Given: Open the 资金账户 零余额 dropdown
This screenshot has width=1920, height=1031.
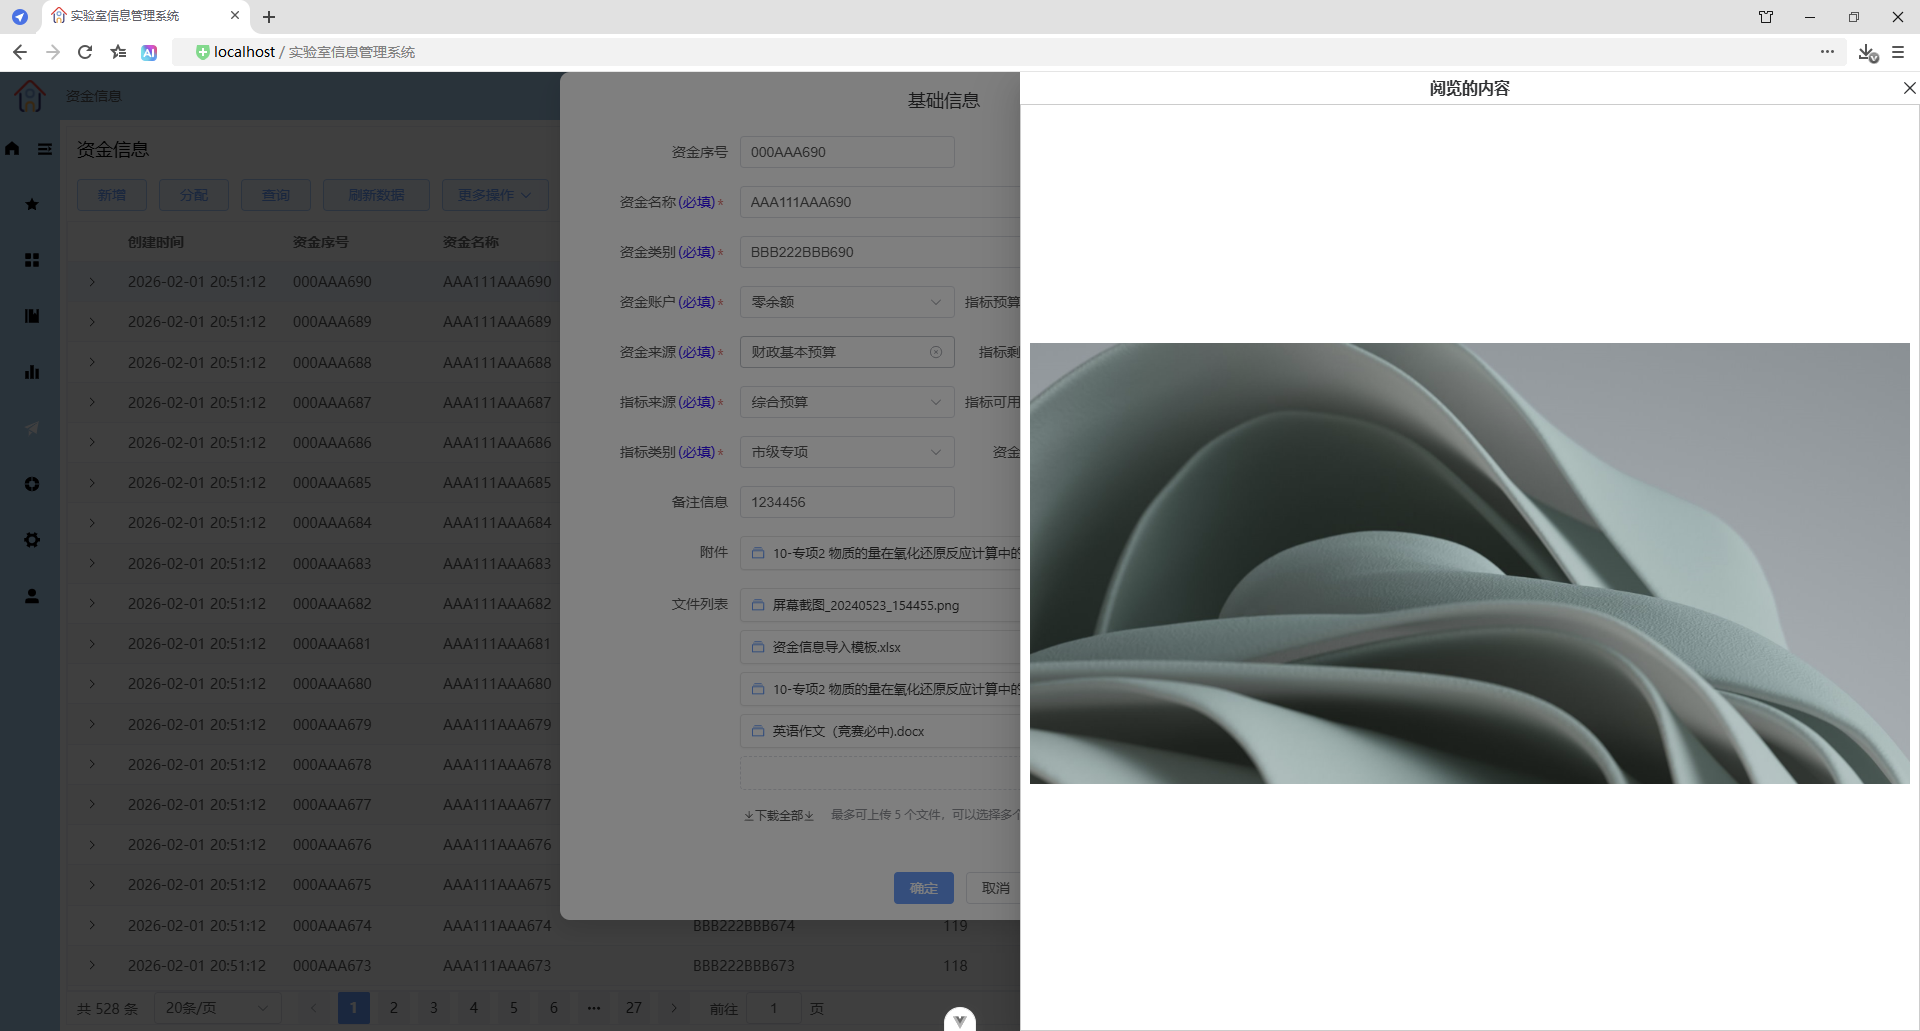Looking at the screenshot, I should tap(847, 302).
